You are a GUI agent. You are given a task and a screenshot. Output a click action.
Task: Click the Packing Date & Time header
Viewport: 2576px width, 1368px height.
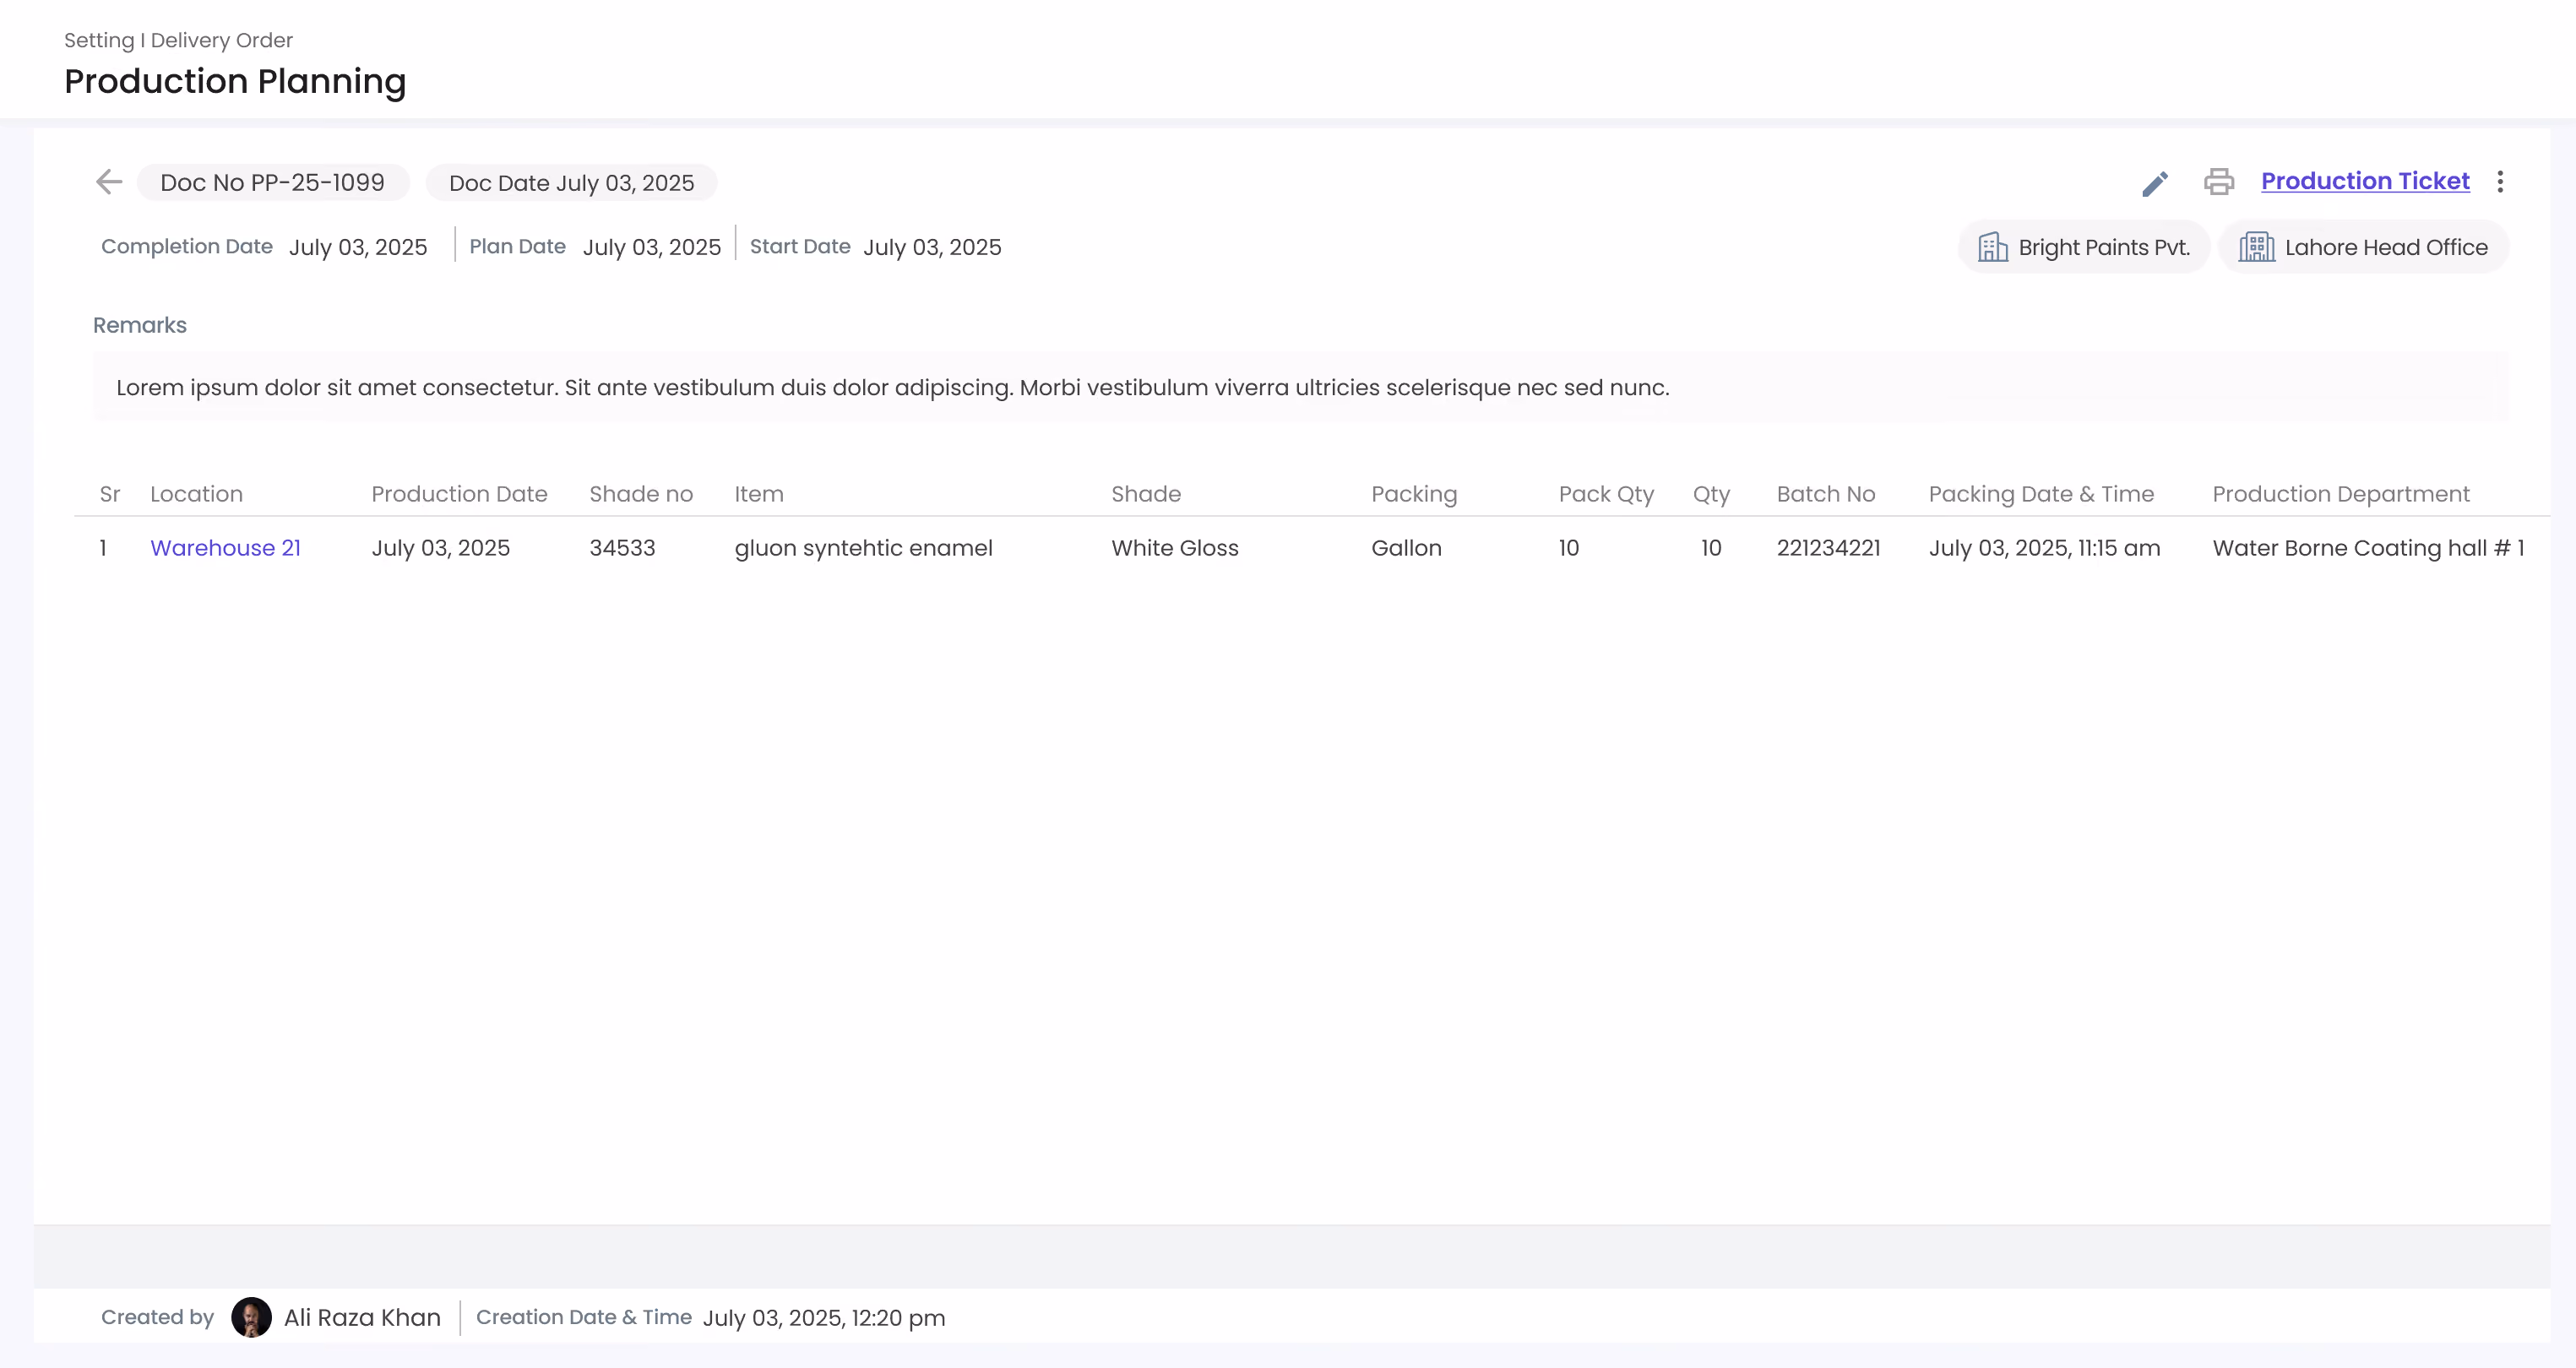(2041, 495)
